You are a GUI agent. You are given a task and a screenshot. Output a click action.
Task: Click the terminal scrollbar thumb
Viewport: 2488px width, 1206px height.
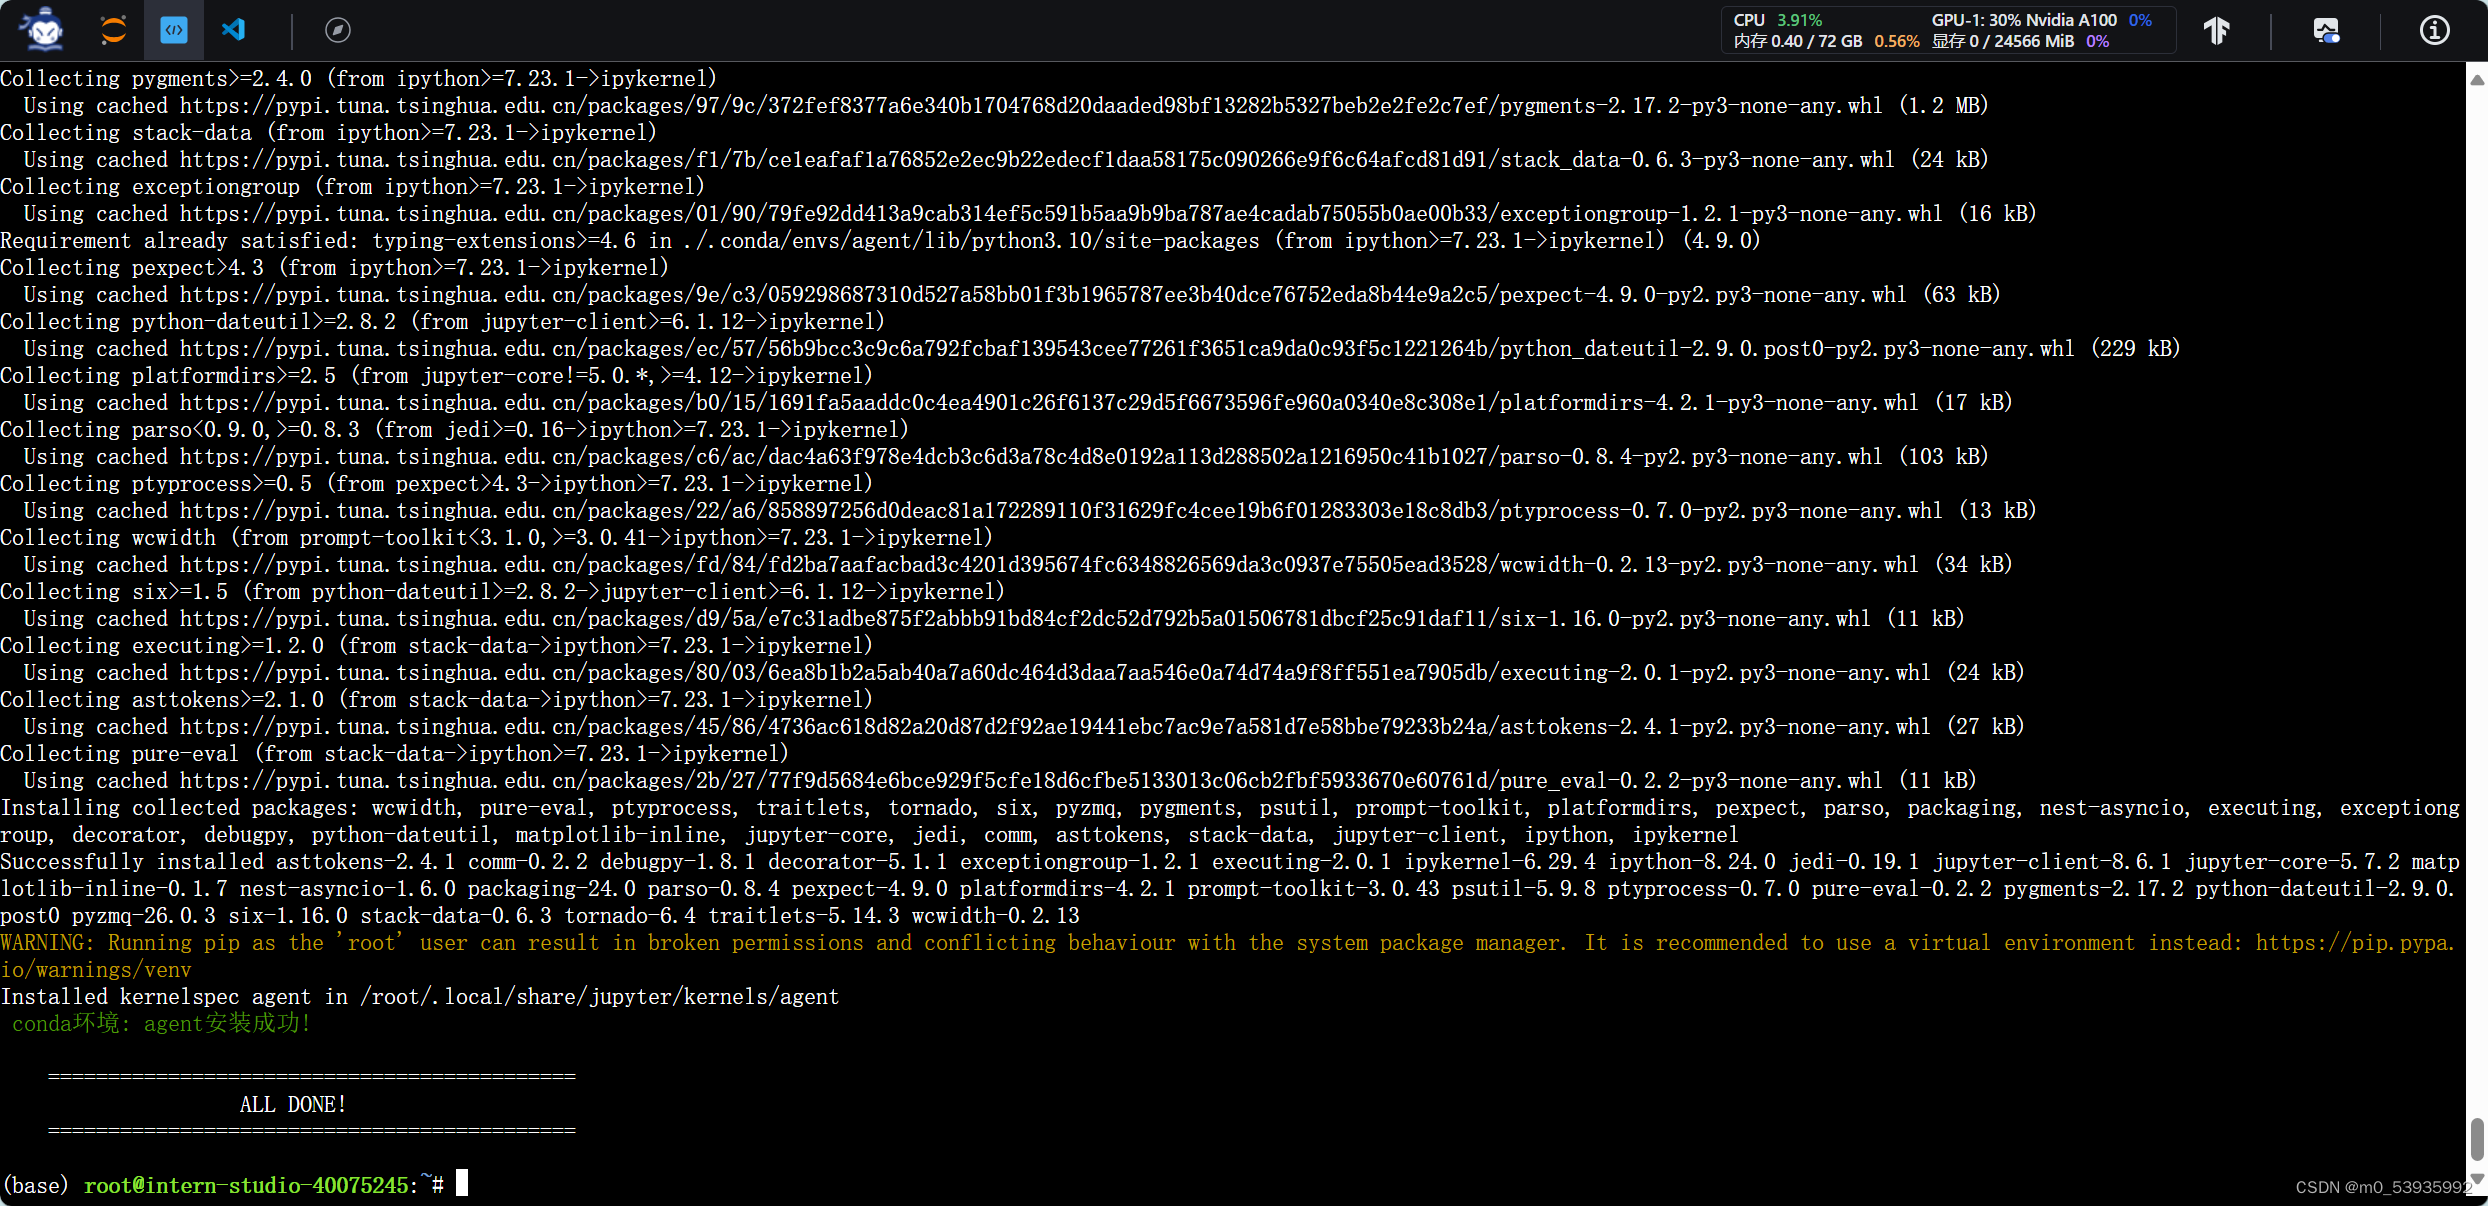click(2477, 1140)
